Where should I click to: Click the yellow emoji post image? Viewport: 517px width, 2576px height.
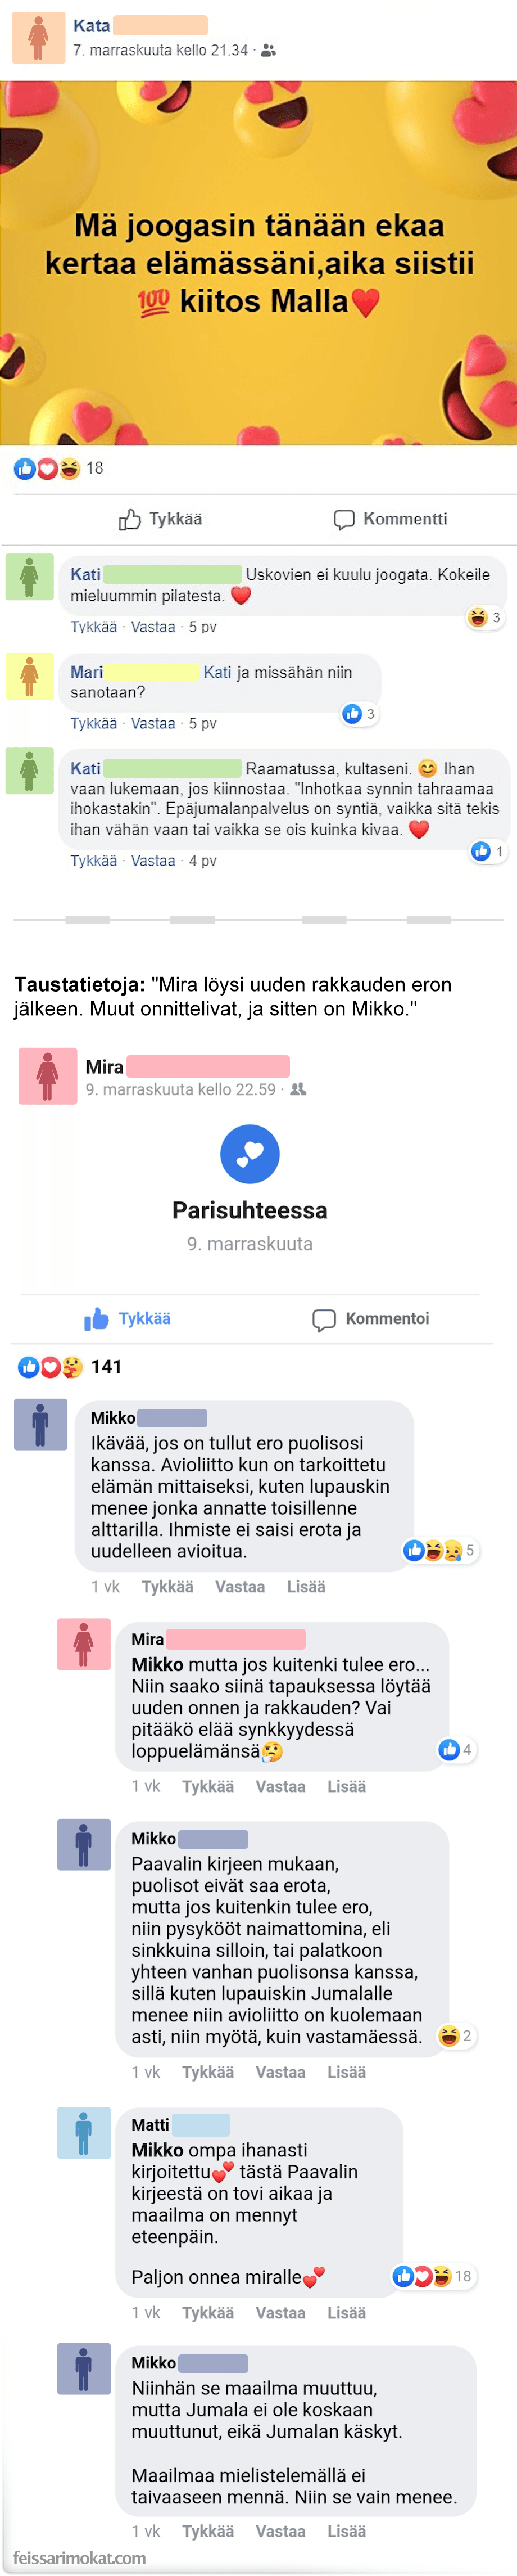258,263
